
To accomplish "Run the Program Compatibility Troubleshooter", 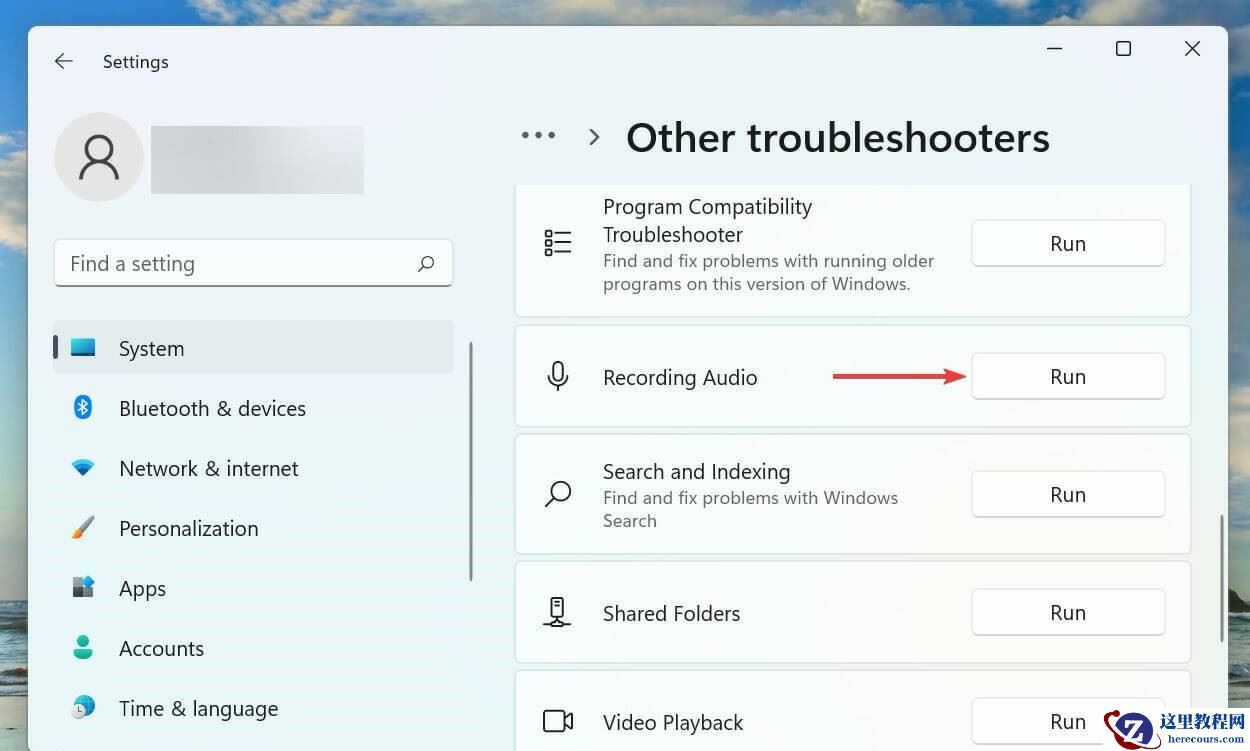I will click(1067, 244).
